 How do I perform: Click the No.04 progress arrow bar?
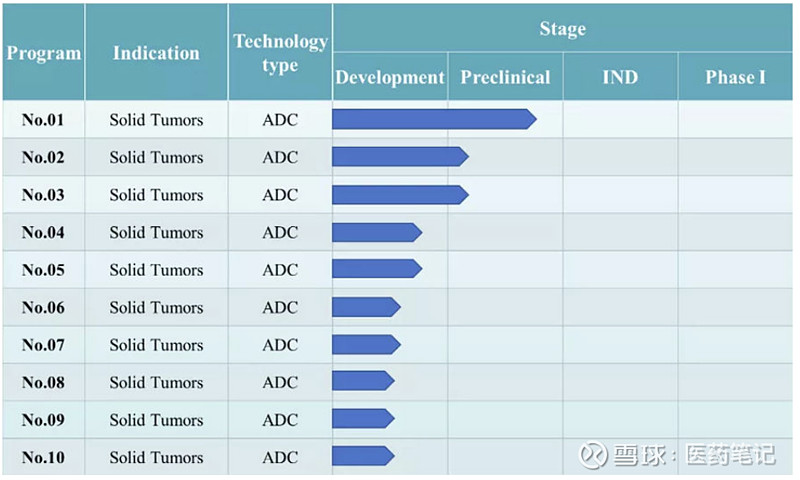[x=376, y=232]
